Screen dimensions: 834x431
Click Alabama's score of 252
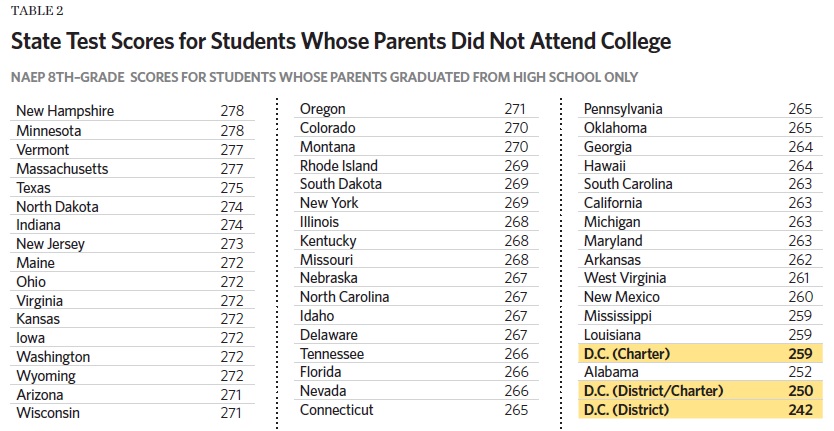(x=800, y=372)
